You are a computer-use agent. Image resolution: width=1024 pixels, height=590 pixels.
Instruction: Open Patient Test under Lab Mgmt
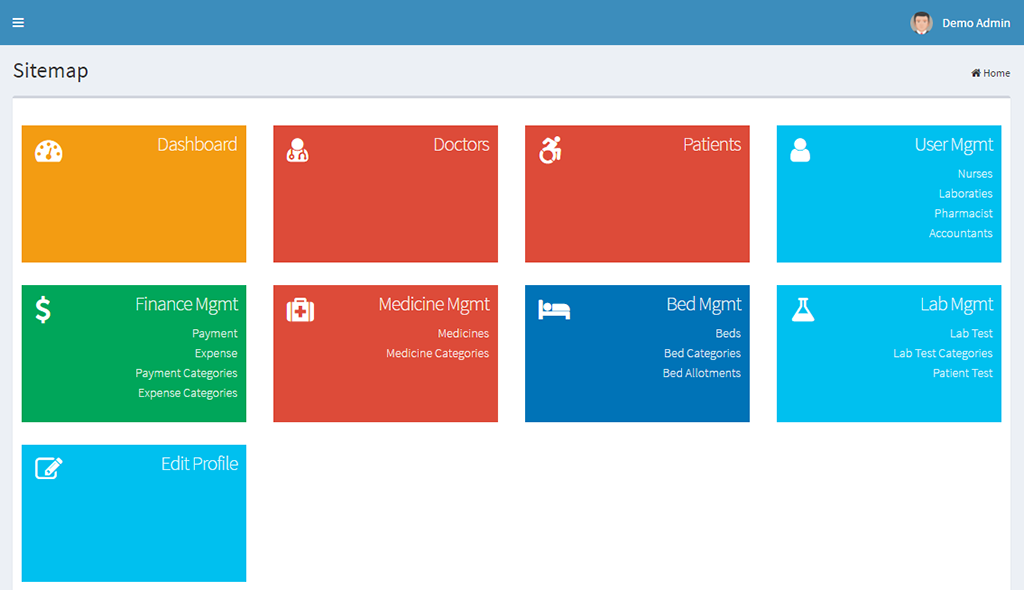[962, 374]
